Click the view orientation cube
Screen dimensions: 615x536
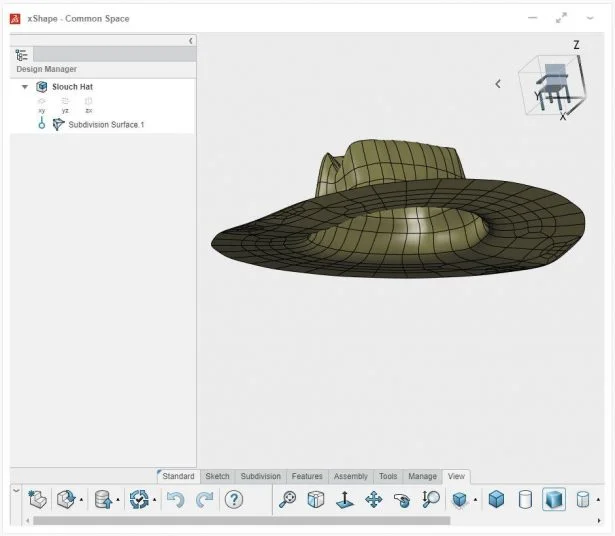click(551, 85)
